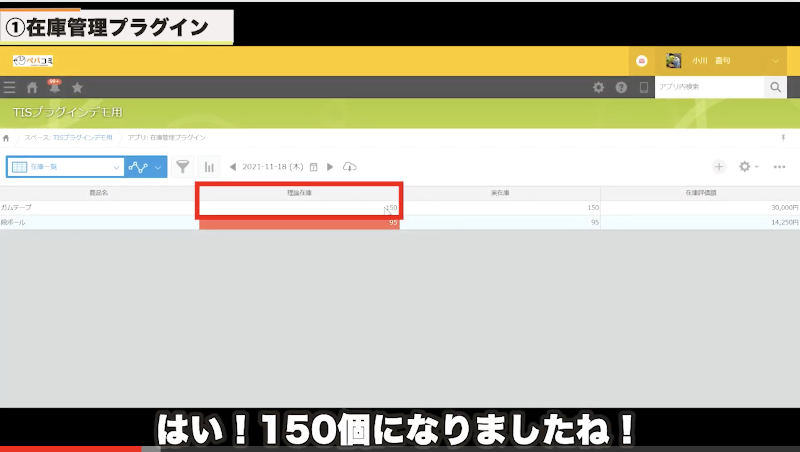Screen dimensions: 800x452
Task: Open the favorites star icon
Action: (77, 88)
